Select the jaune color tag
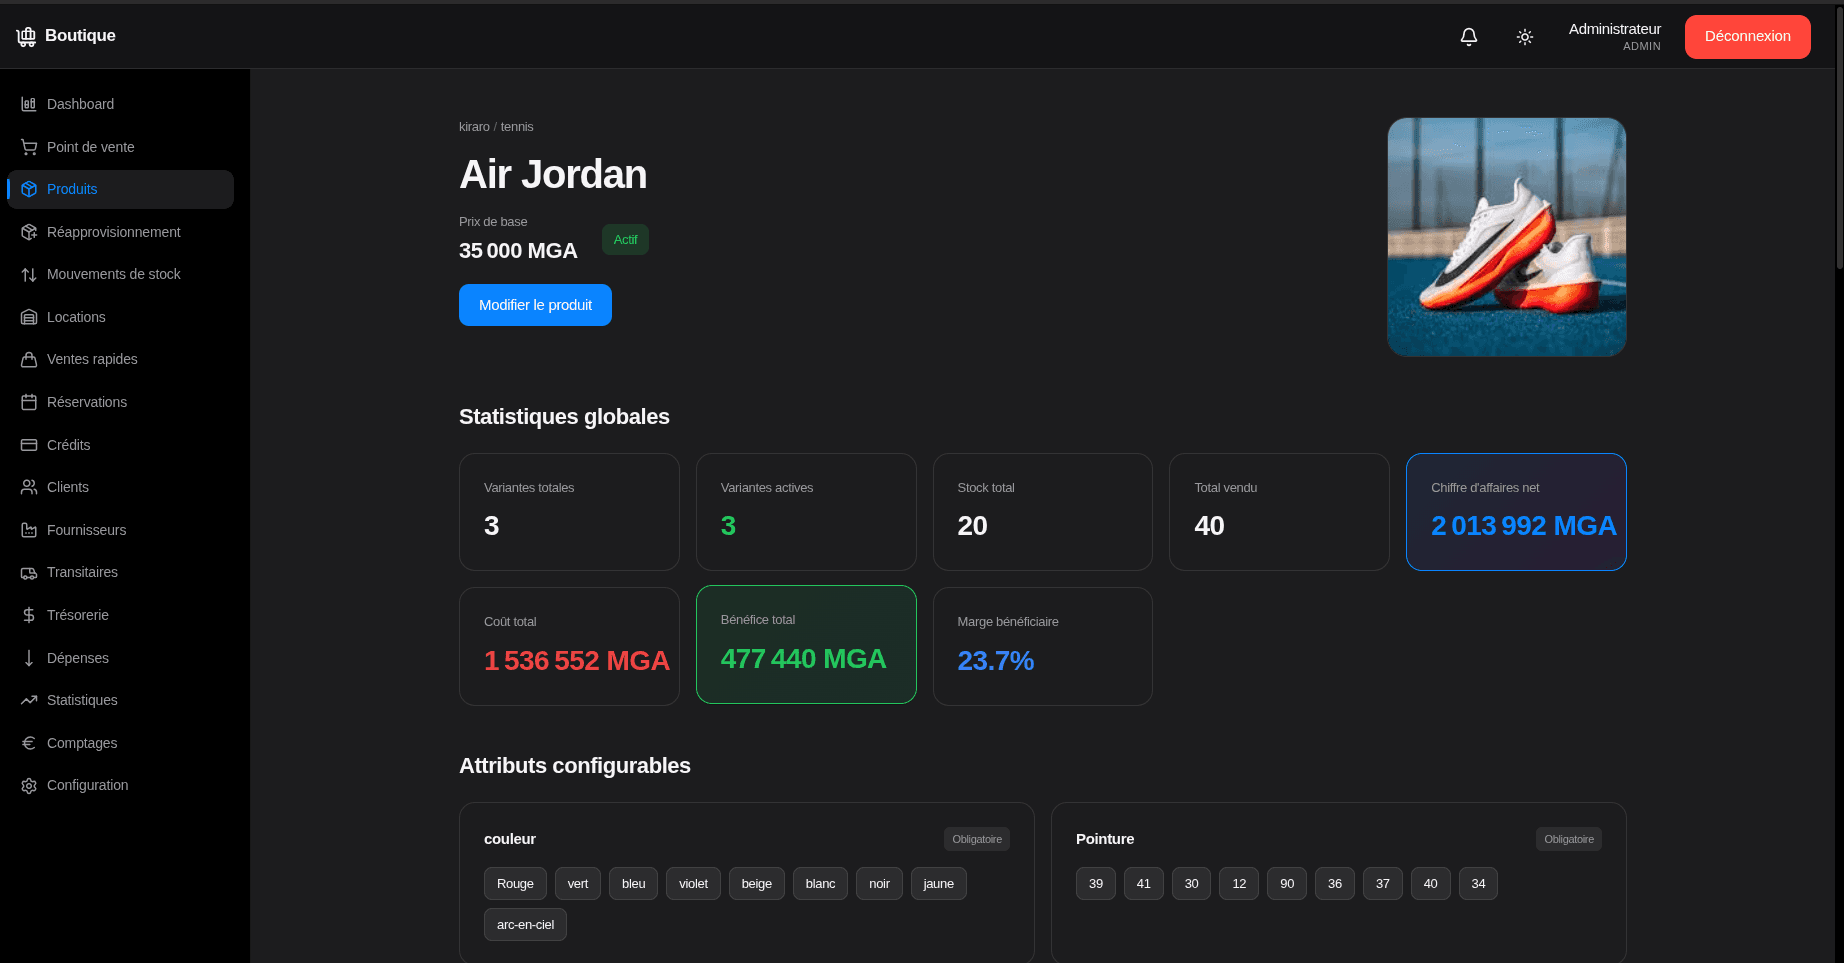 tap(939, 884)
